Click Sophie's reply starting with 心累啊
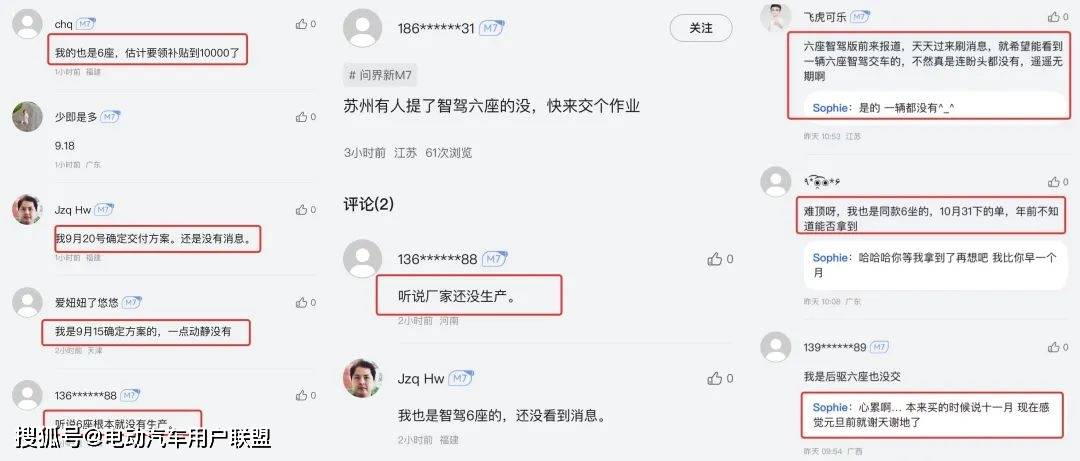Image resolution: width=1080 pixels, height=461 pixels. pyautogui.click(x=931, y=415)
